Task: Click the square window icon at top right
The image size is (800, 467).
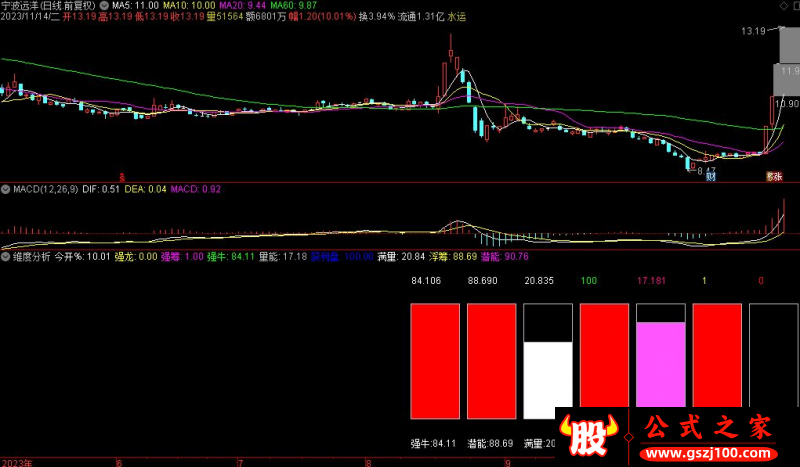Action: (x=795, y=6)
